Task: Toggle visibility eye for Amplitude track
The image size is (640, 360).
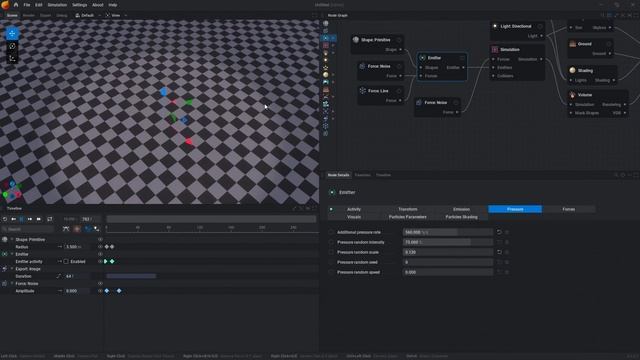Action: (100, 291)
